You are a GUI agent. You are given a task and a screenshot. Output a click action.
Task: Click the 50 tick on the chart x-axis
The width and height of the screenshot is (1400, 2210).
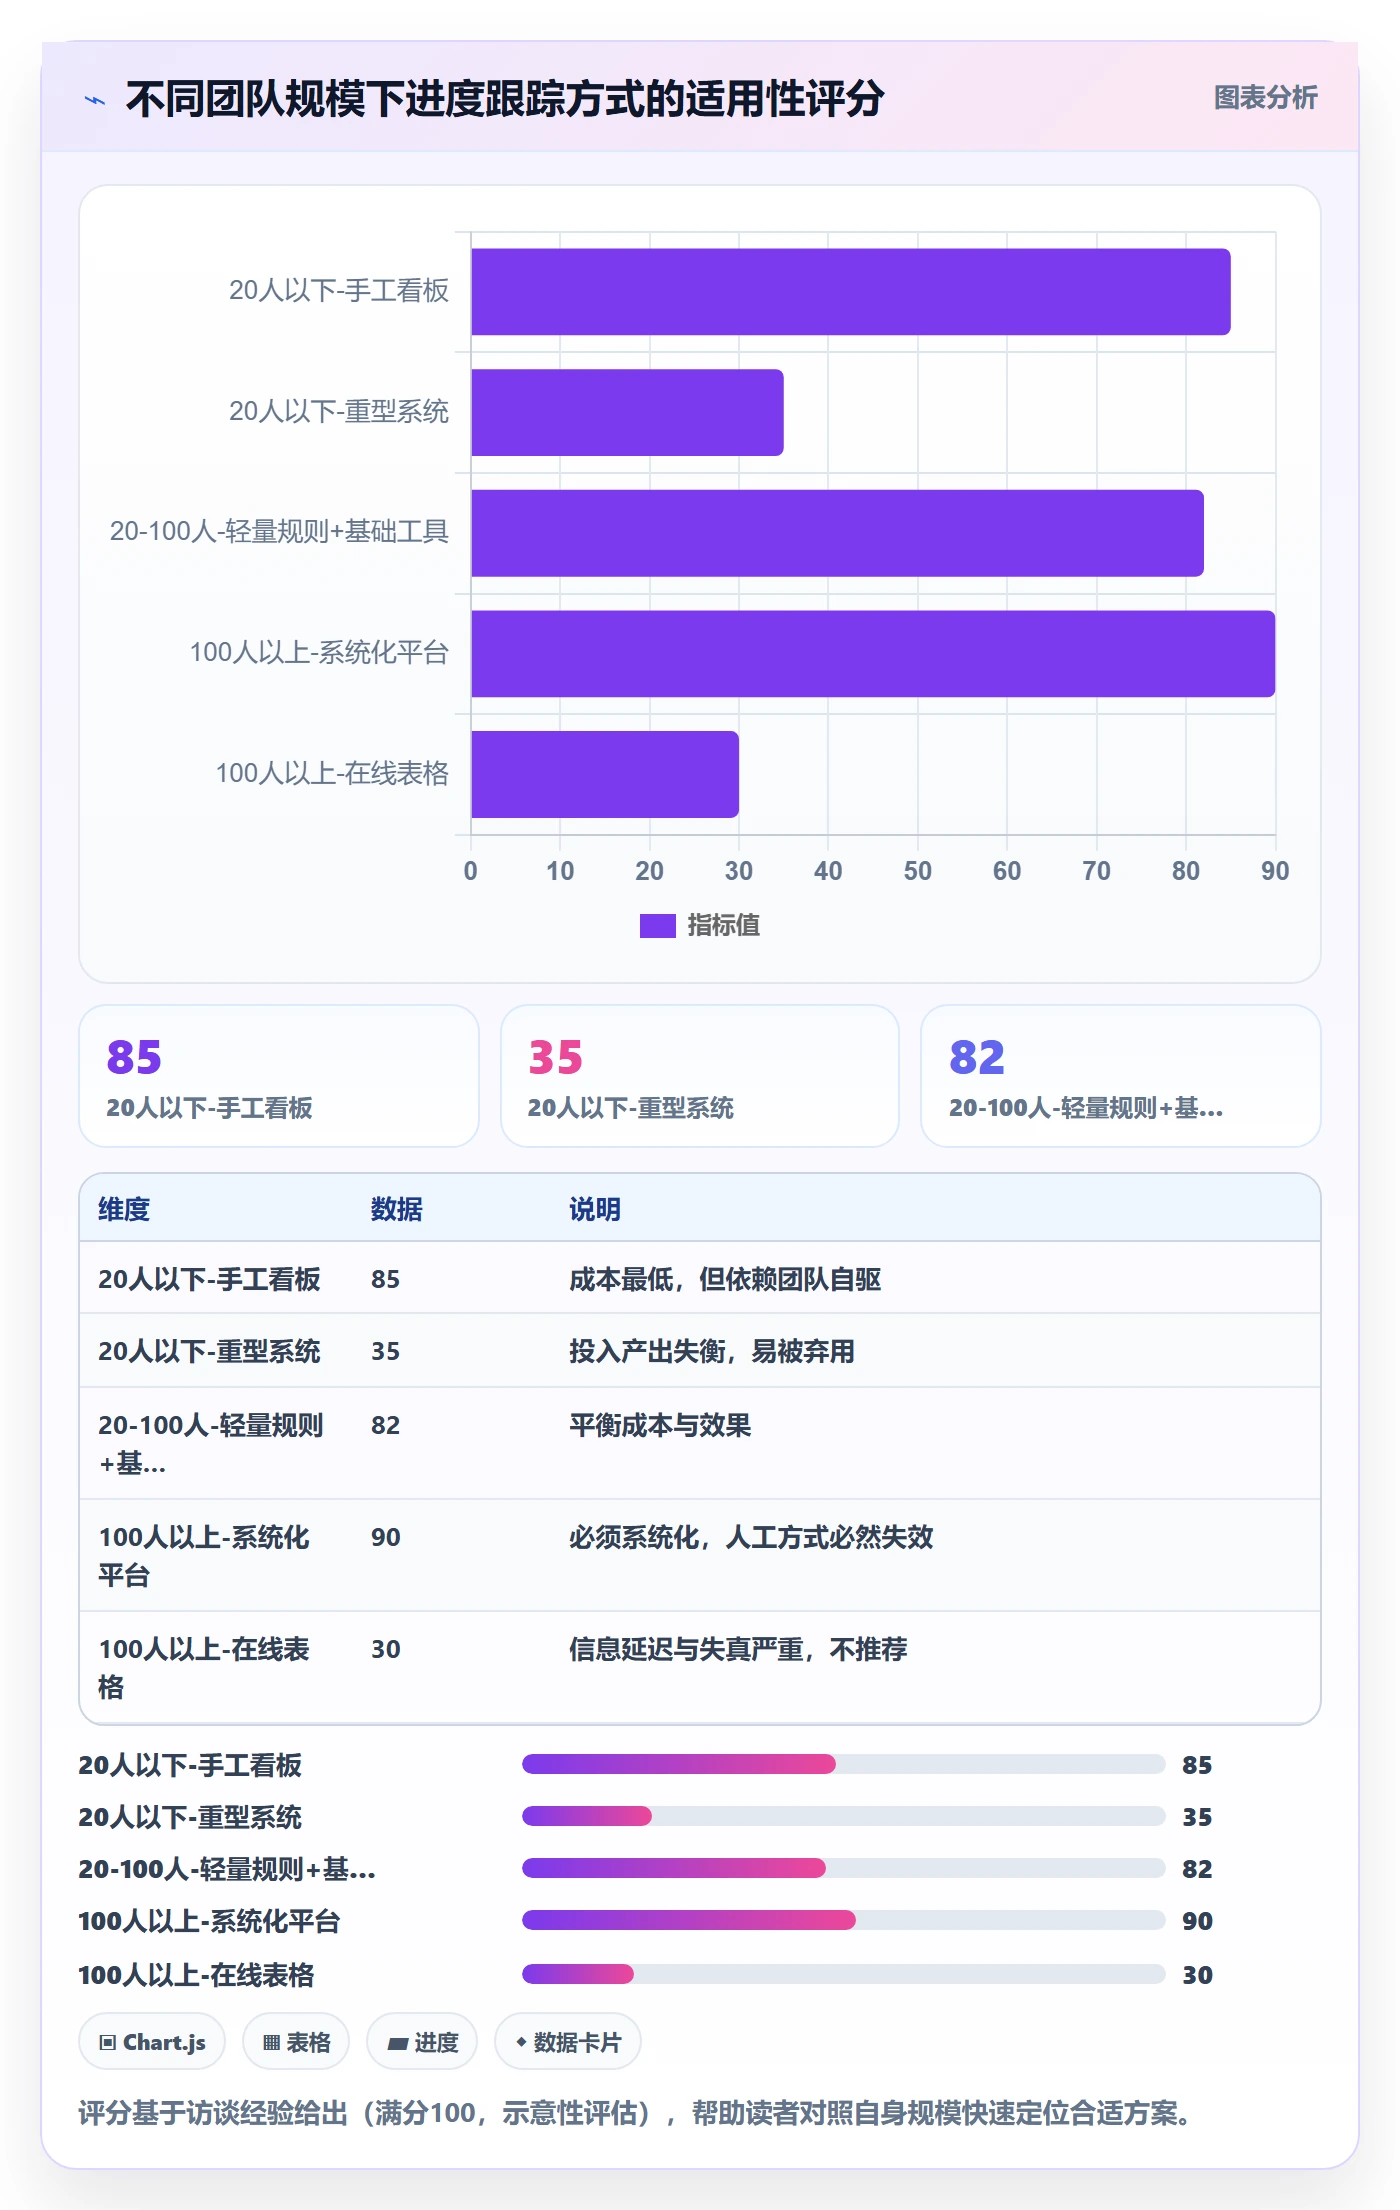pyautogui.click(x=918, y=871)
